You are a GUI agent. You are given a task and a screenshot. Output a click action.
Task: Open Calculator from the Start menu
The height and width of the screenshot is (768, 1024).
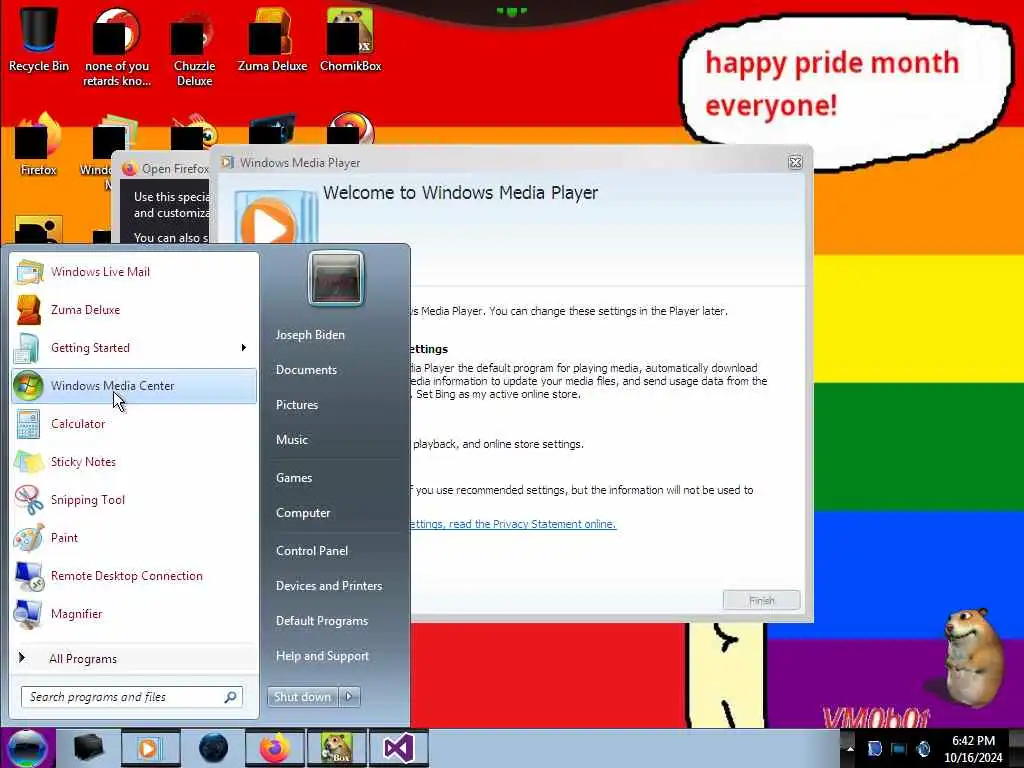pos(134,424)
